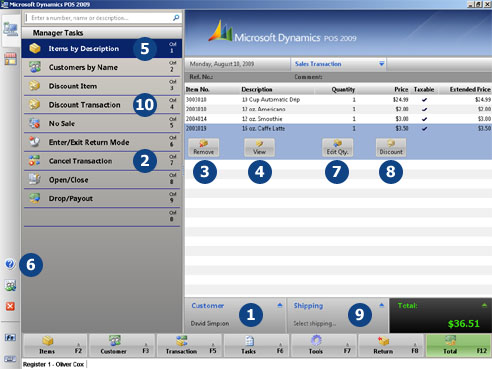Click the Return Mode icon
492x369 pixels.
(35, 142)
